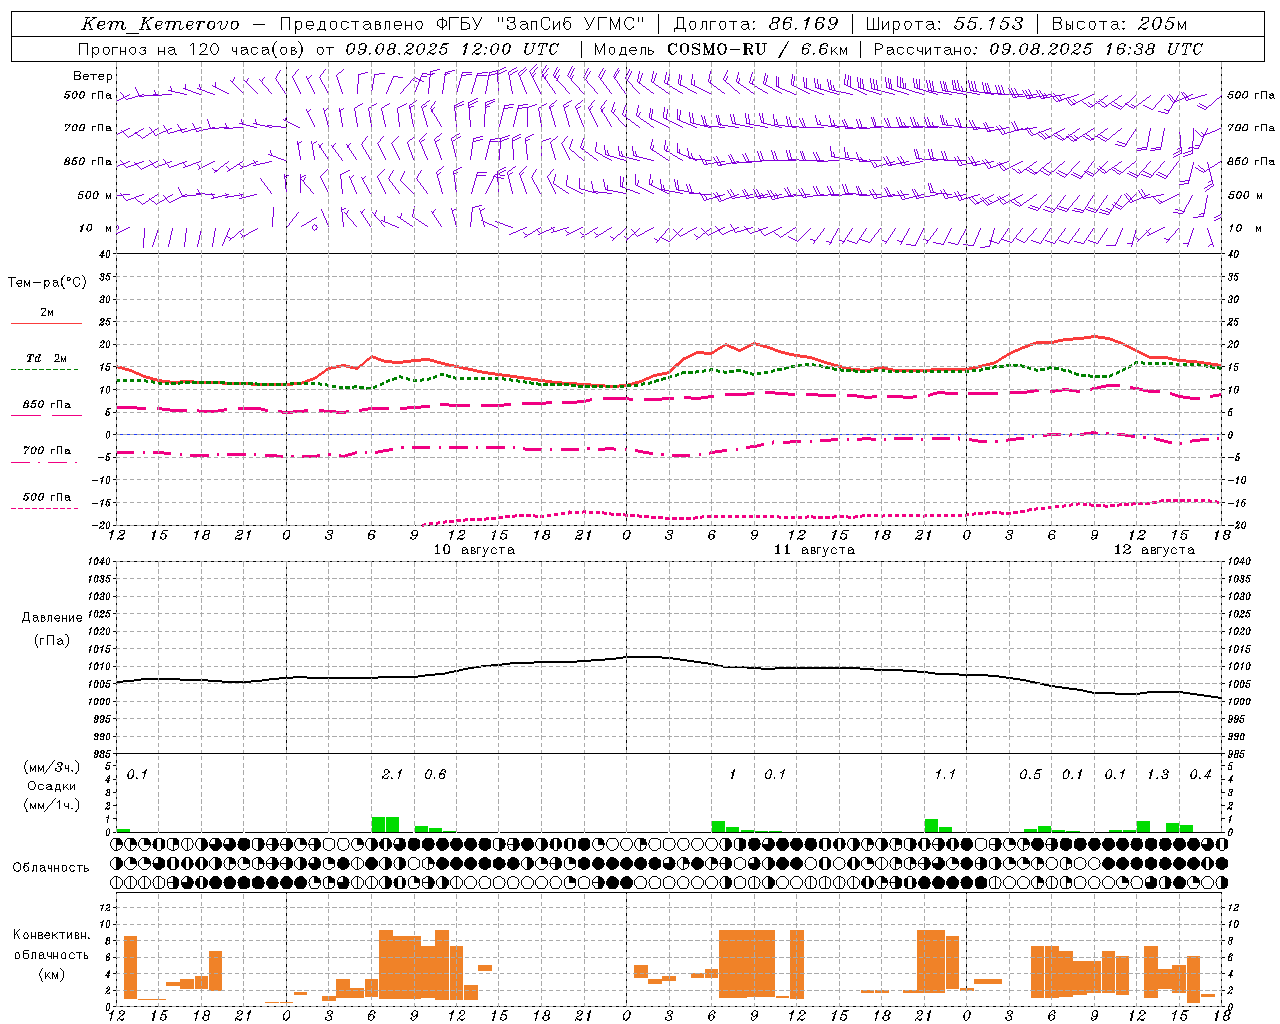This screenshot has width=1280, height=1024.
Task: Click the Ветер wind panel label
Action: click(92, 76)
